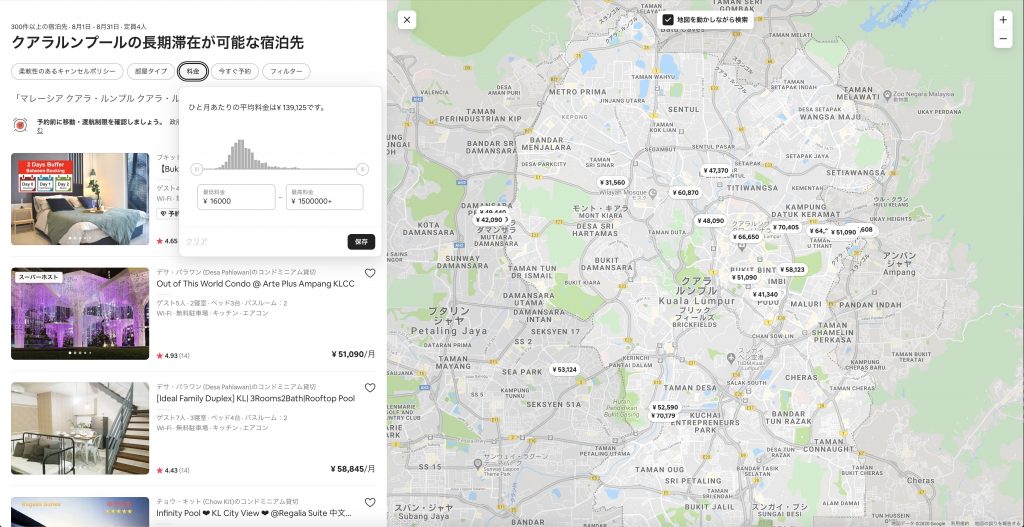Select map price marker ¥48,090
This screenshot has width=1024, height=527.
pyautogui.click(x=711, y=221)
